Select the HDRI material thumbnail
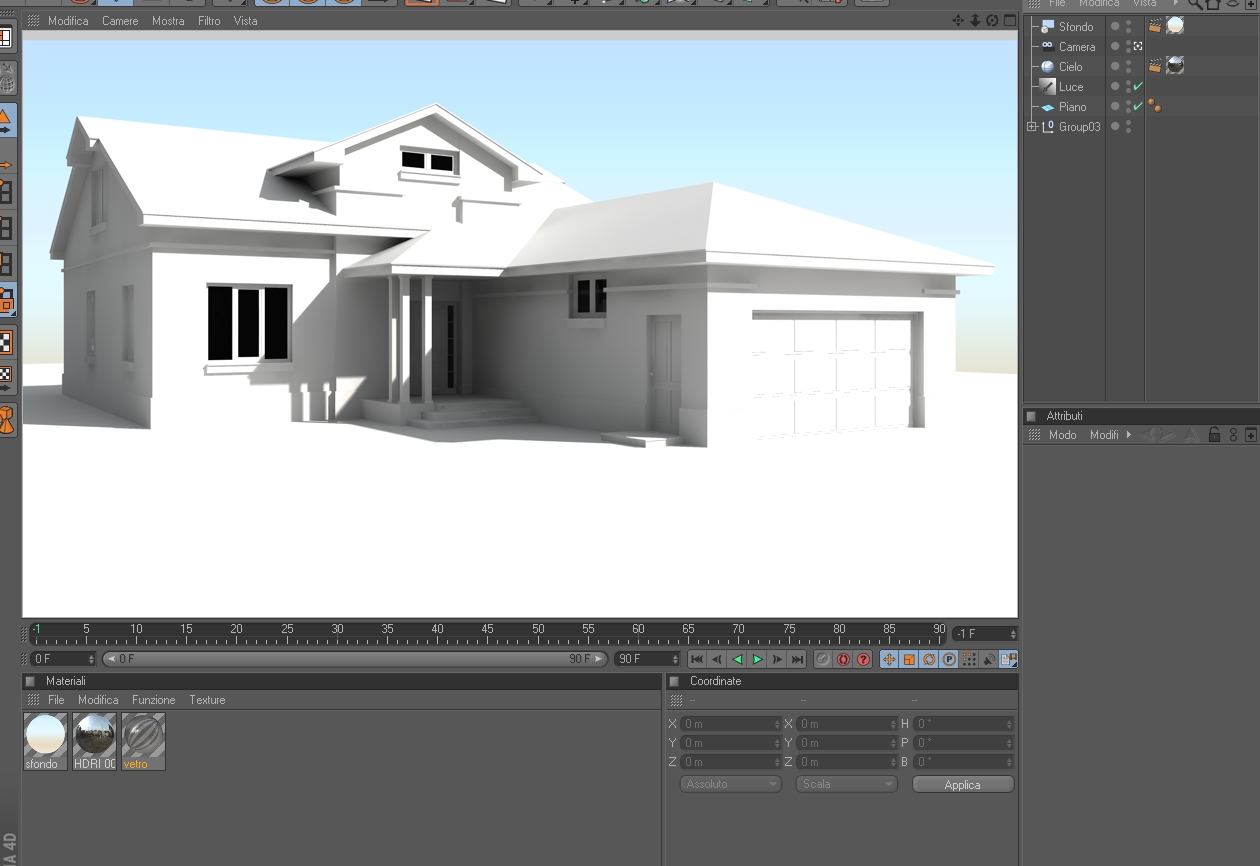This screenshot has width=1260, height=866. (x=94, y=741)
